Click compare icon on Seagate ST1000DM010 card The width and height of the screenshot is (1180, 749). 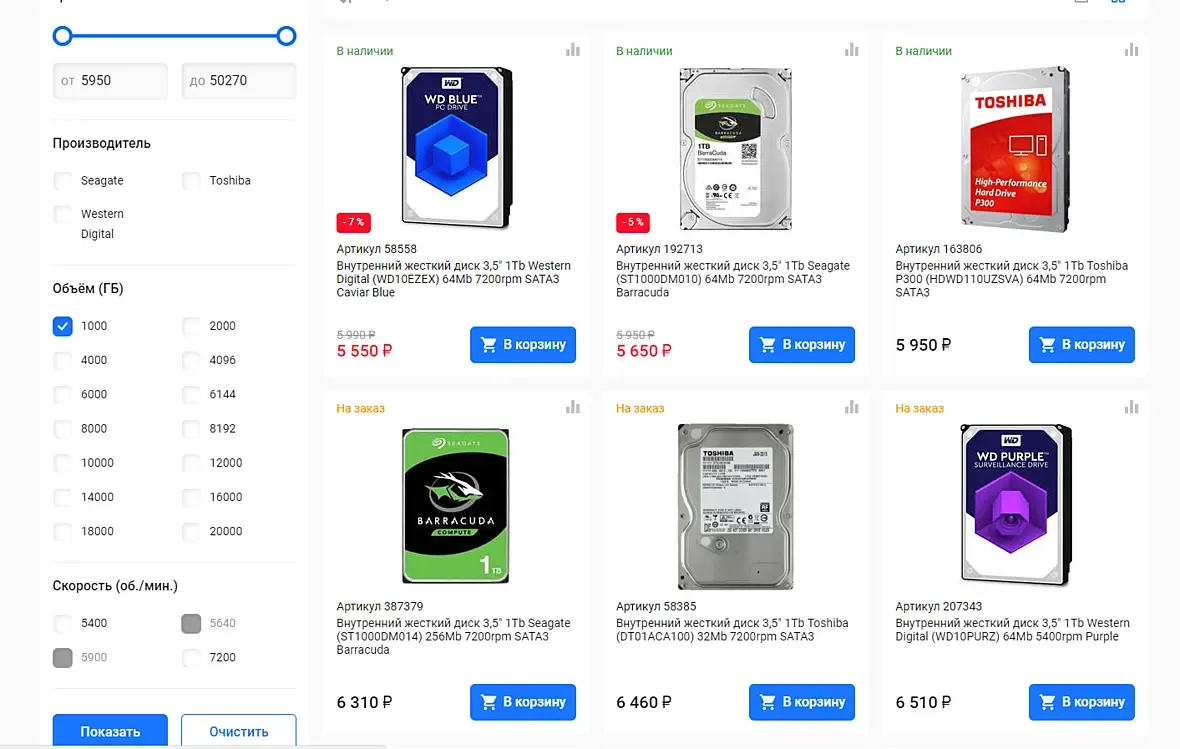pos(852,50)
